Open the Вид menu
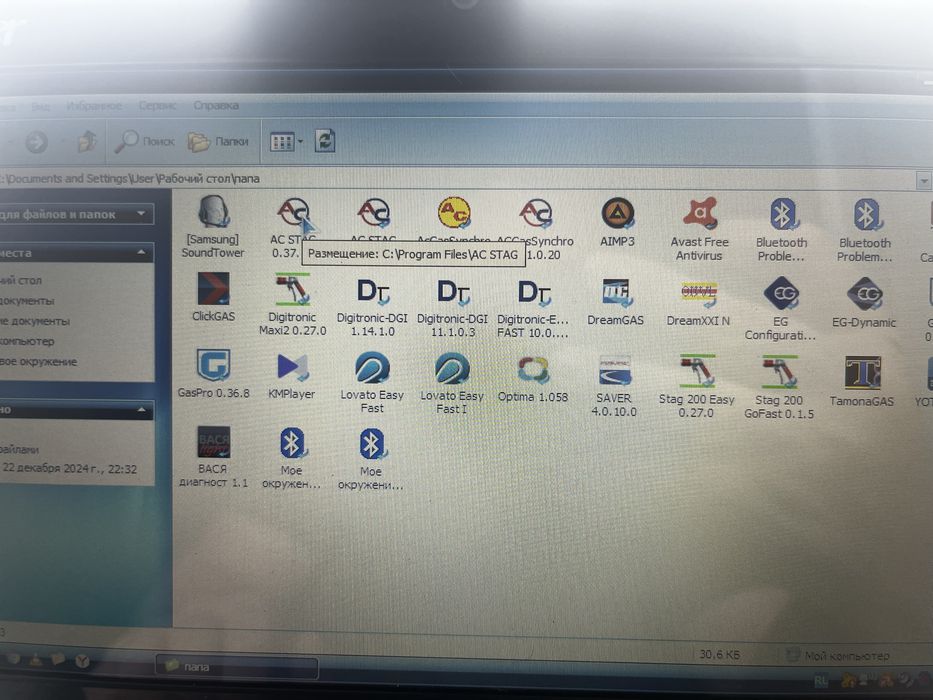This screenshot has width=933, height=700. 40,107
